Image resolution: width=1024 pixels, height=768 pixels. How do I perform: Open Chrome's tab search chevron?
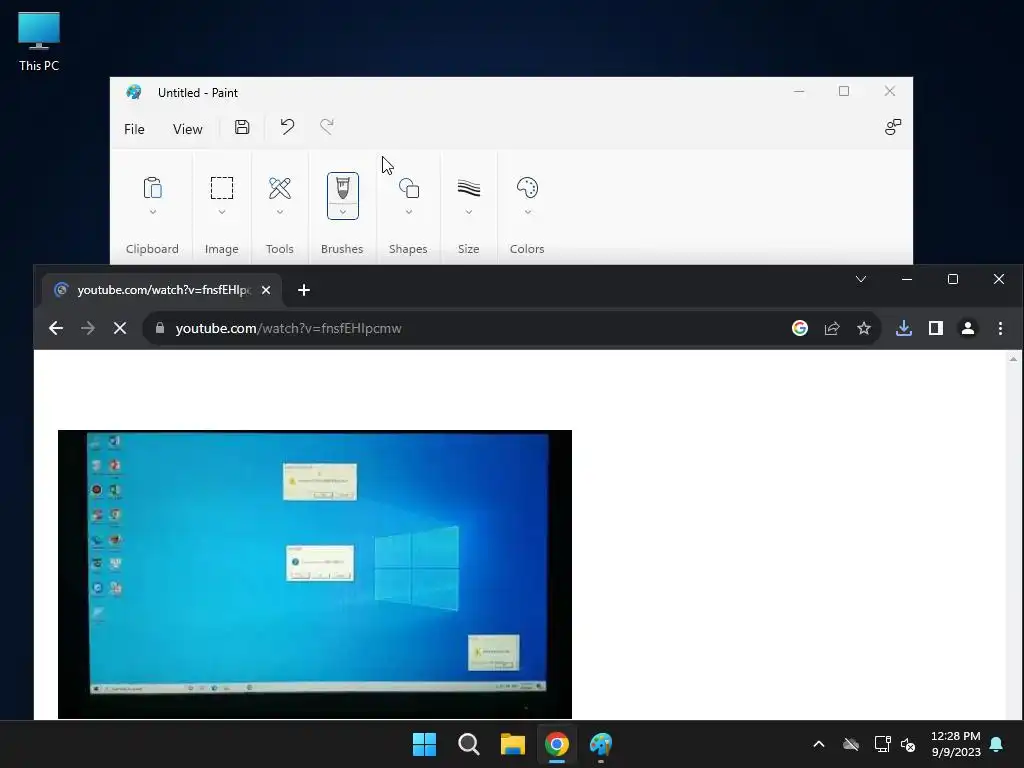[861, 279]
